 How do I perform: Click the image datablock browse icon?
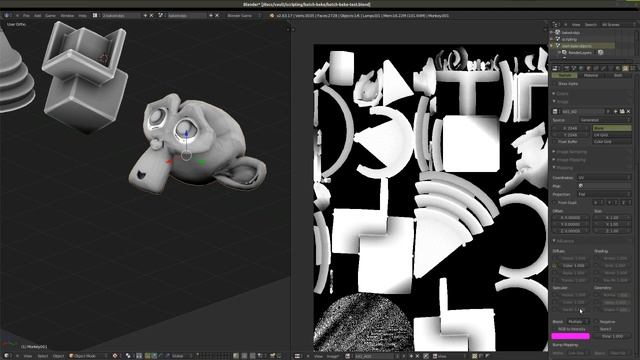pos(555,111)
